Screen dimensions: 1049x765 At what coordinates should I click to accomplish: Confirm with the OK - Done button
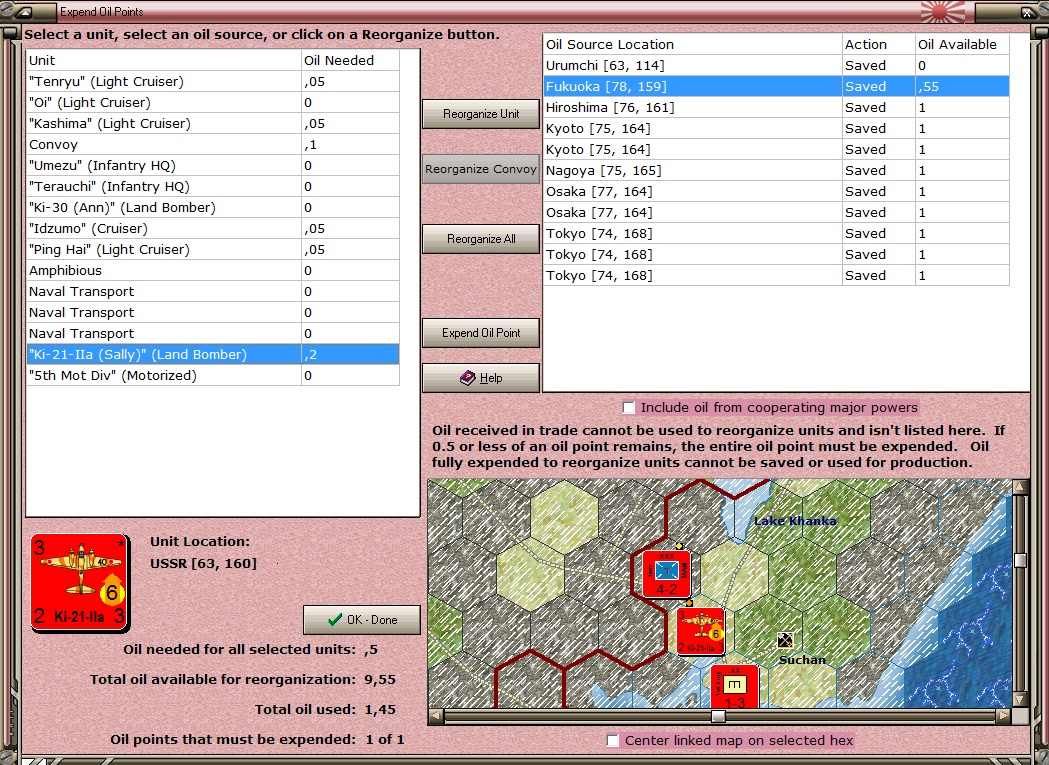[x=362, y=620]
